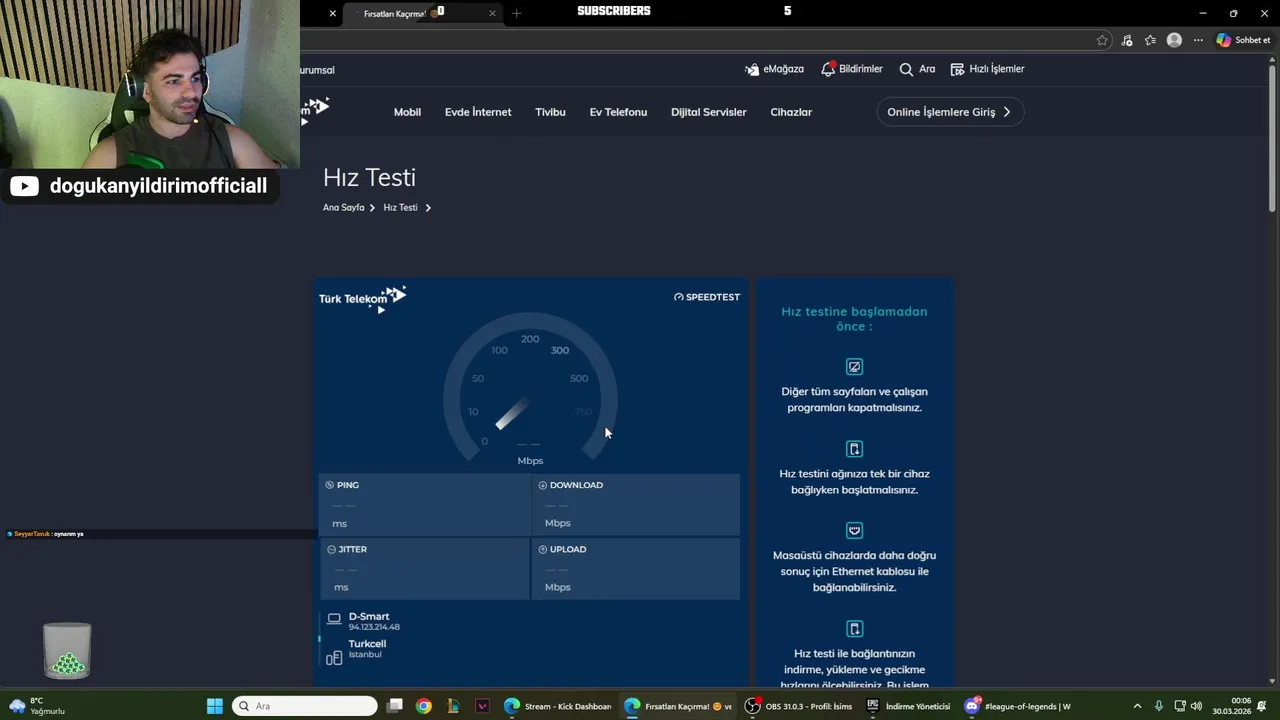Open Bildirimler notifications bell

[x=851, y=69]
